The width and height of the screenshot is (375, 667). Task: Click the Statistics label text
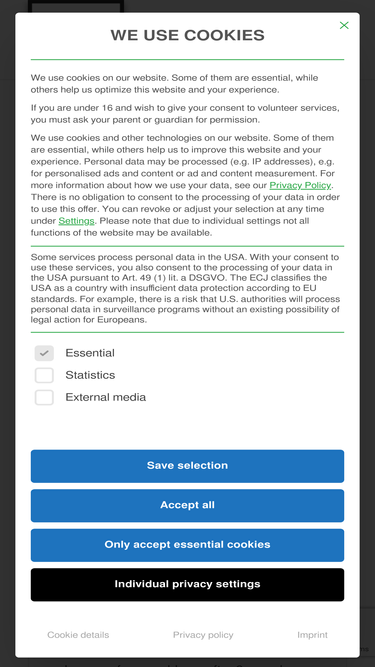[x=90, y=375]
